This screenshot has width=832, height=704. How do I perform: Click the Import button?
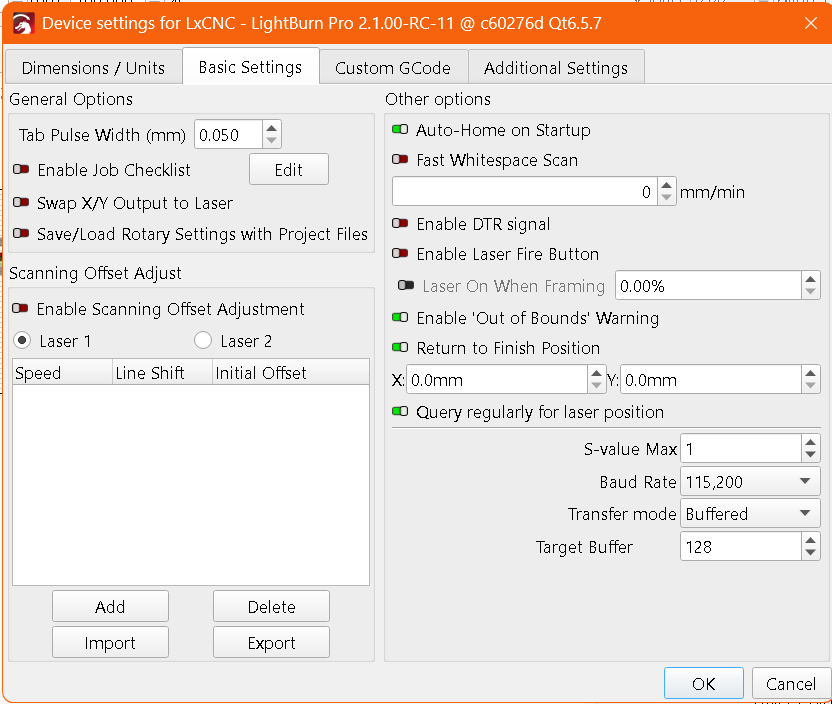click(x=110, y=642)
